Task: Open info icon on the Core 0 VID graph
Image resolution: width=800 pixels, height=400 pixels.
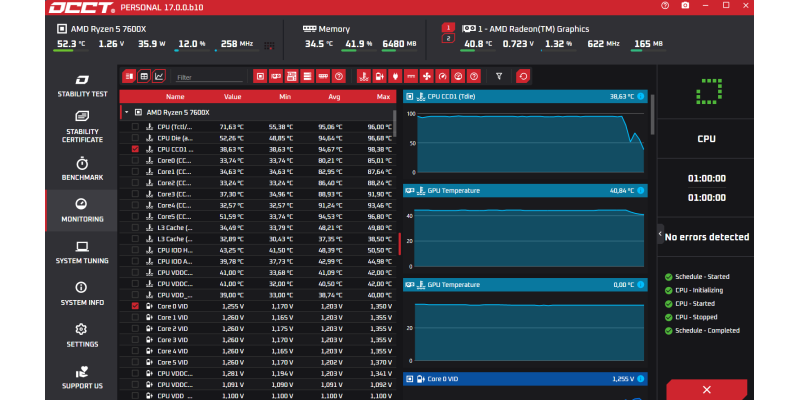Action: [x=640, y=379]
